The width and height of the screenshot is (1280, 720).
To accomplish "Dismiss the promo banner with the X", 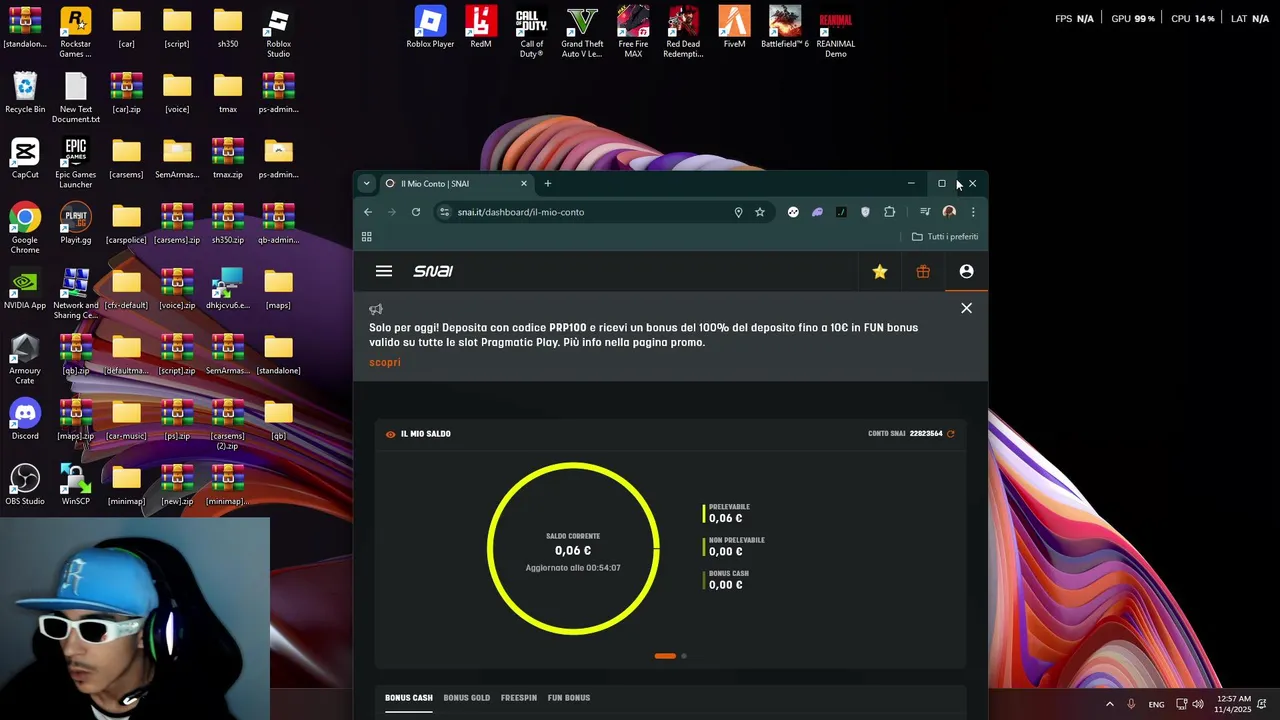I will (x=966, y=308).
